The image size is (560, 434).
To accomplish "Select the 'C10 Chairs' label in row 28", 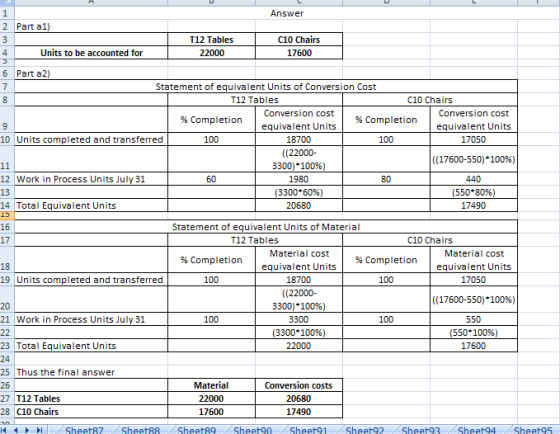I will 91,411.
